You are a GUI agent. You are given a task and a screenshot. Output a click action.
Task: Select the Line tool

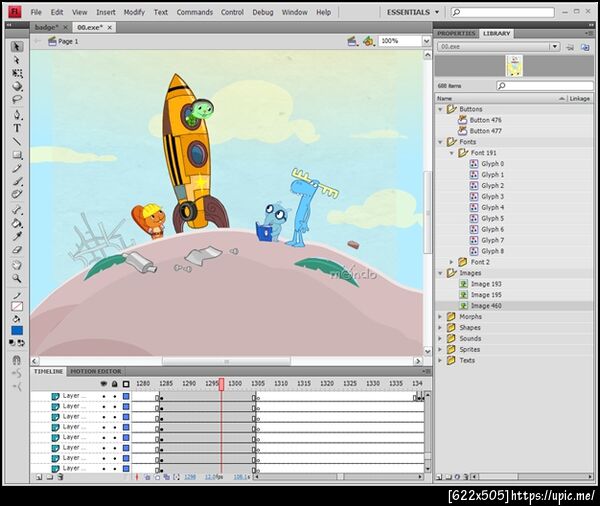[16, 141]
